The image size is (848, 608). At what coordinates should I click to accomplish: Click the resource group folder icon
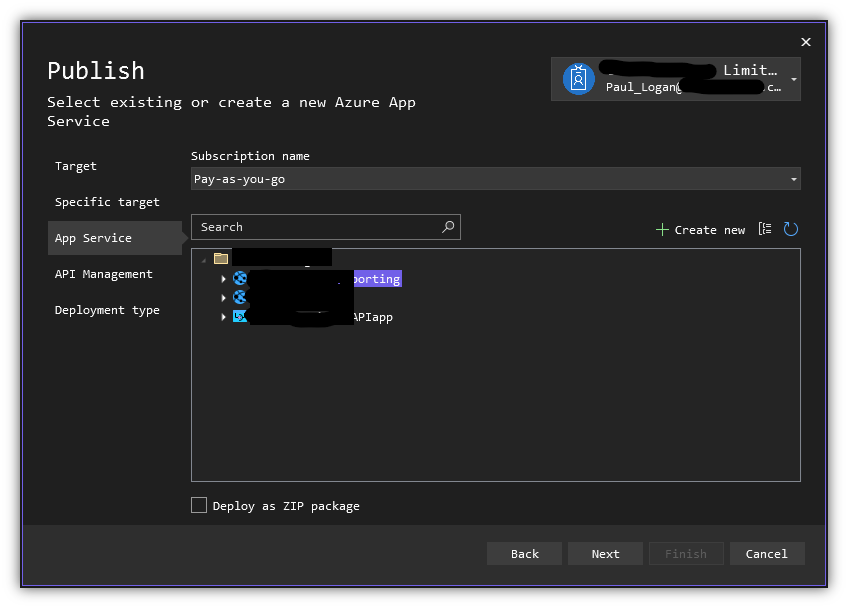coord(221,259)
